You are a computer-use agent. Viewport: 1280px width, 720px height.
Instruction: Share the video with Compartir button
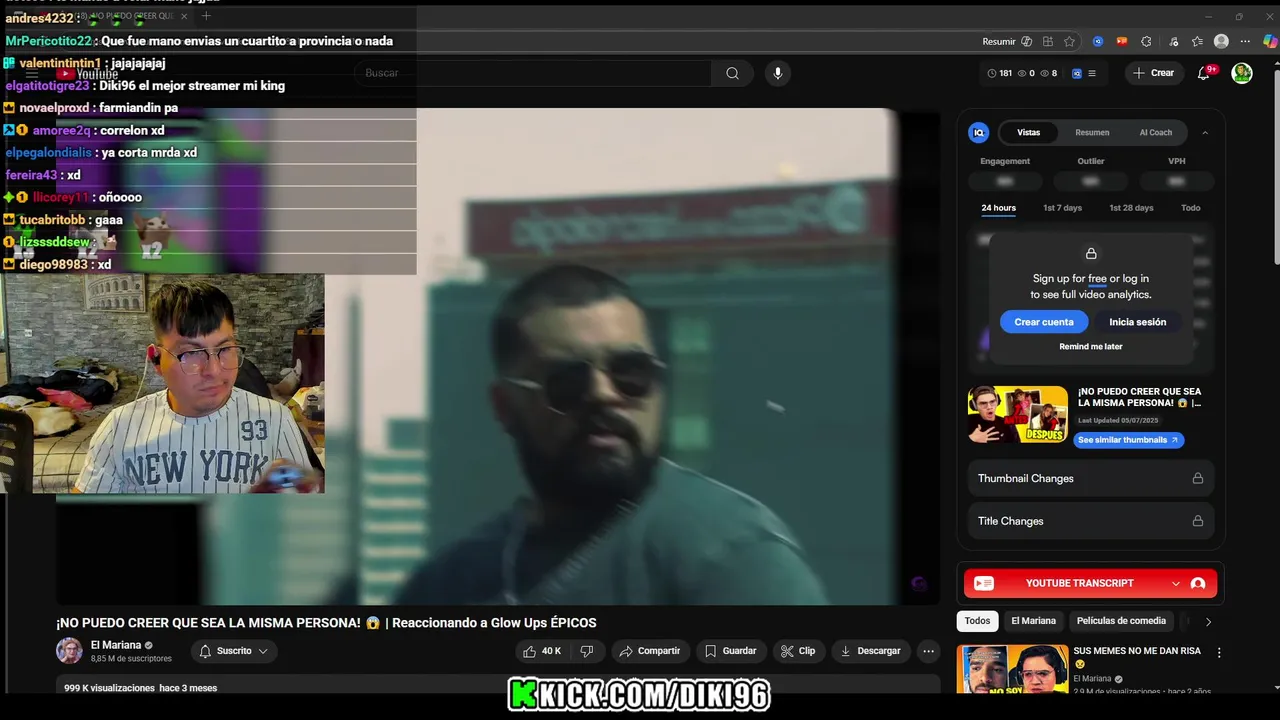pos(650,651)
